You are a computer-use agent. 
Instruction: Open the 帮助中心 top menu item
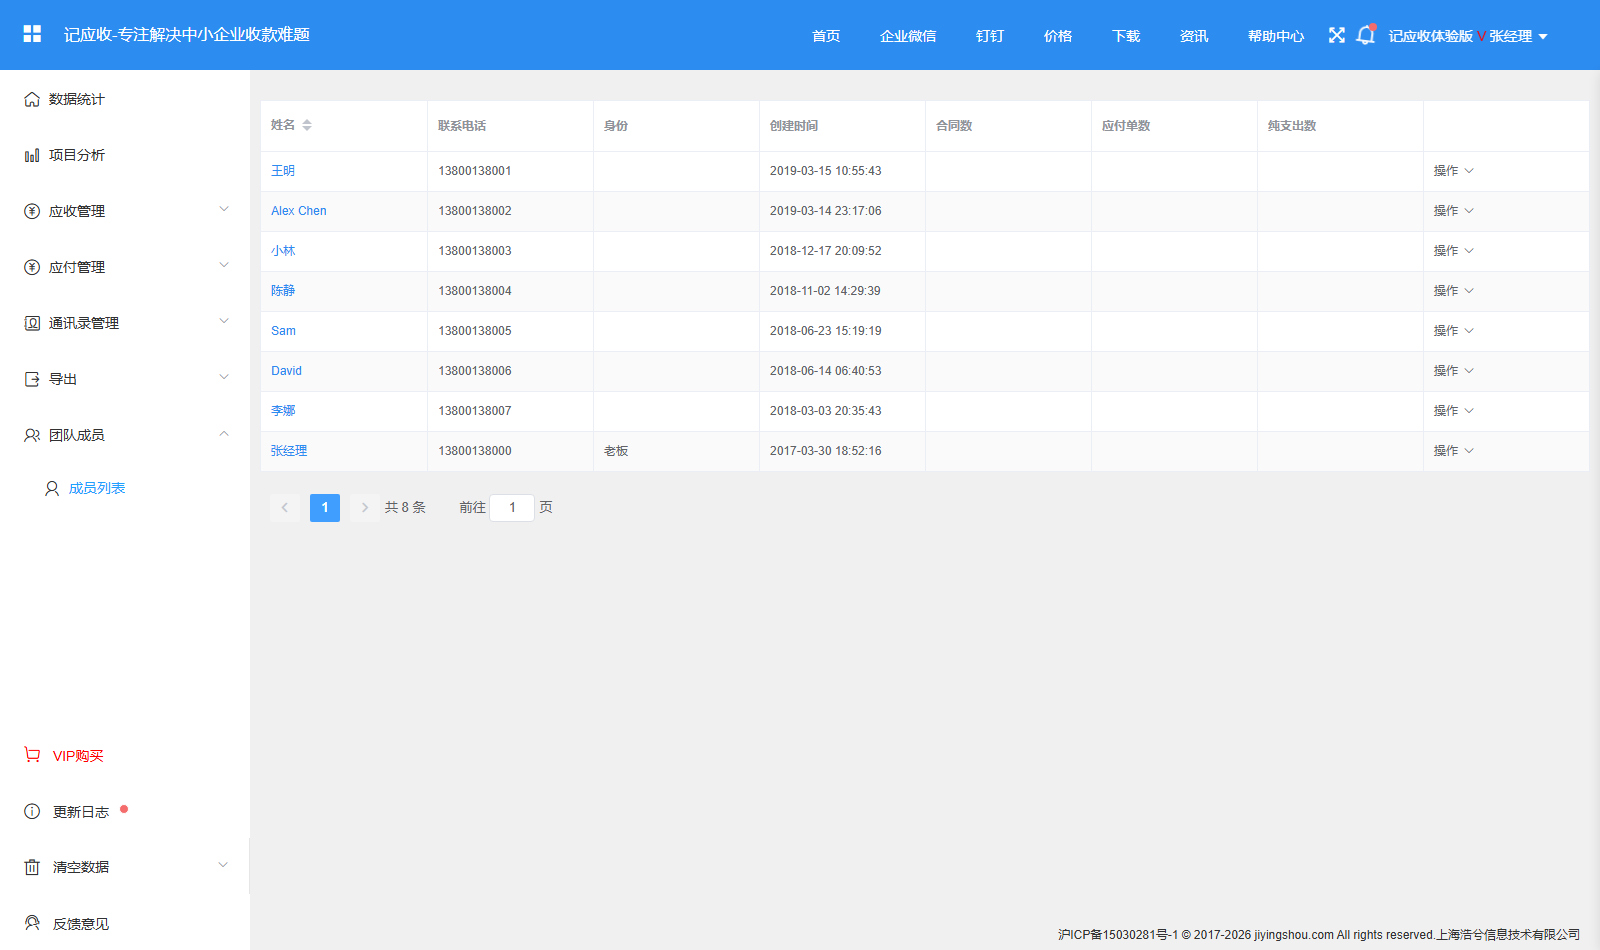point(1276,36)
